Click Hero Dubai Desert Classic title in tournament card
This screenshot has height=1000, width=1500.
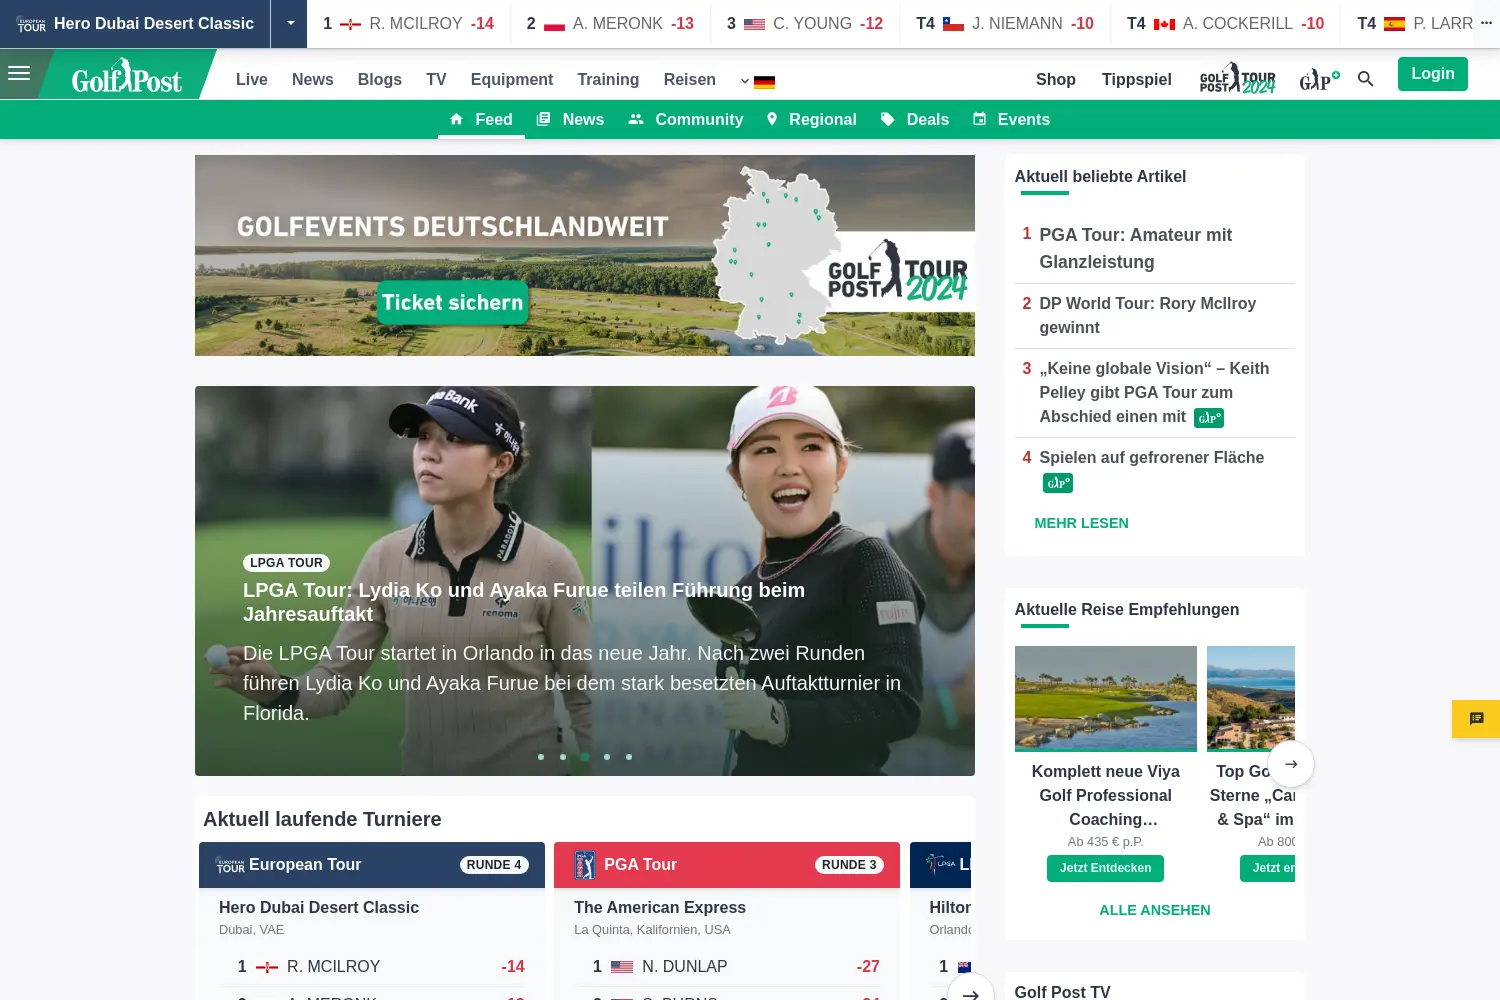click(319, 907)
